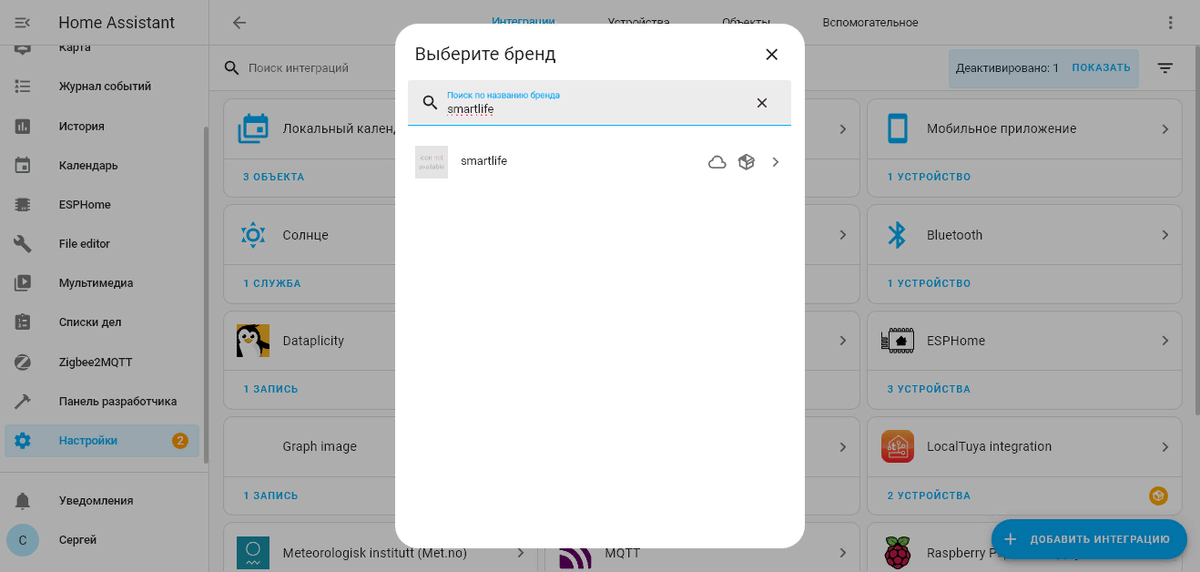
Task: Expand the smartlife brand chevron
Action: (x=775, y=162)
